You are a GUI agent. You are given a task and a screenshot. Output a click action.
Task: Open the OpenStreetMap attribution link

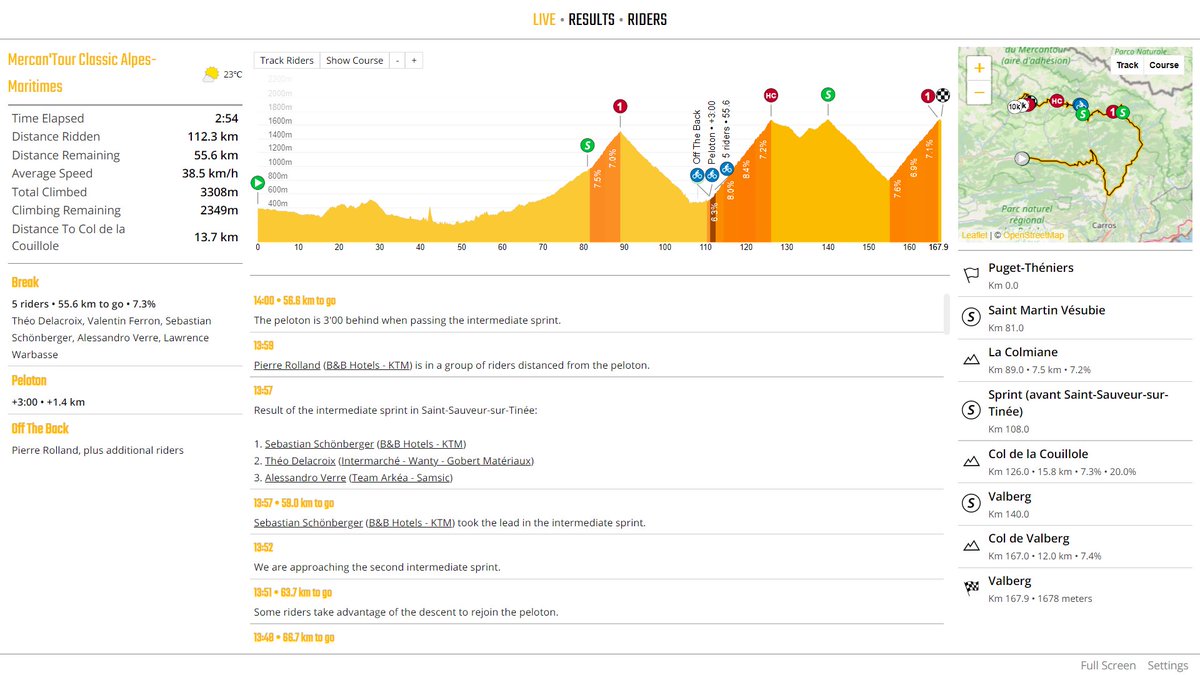1034,235
